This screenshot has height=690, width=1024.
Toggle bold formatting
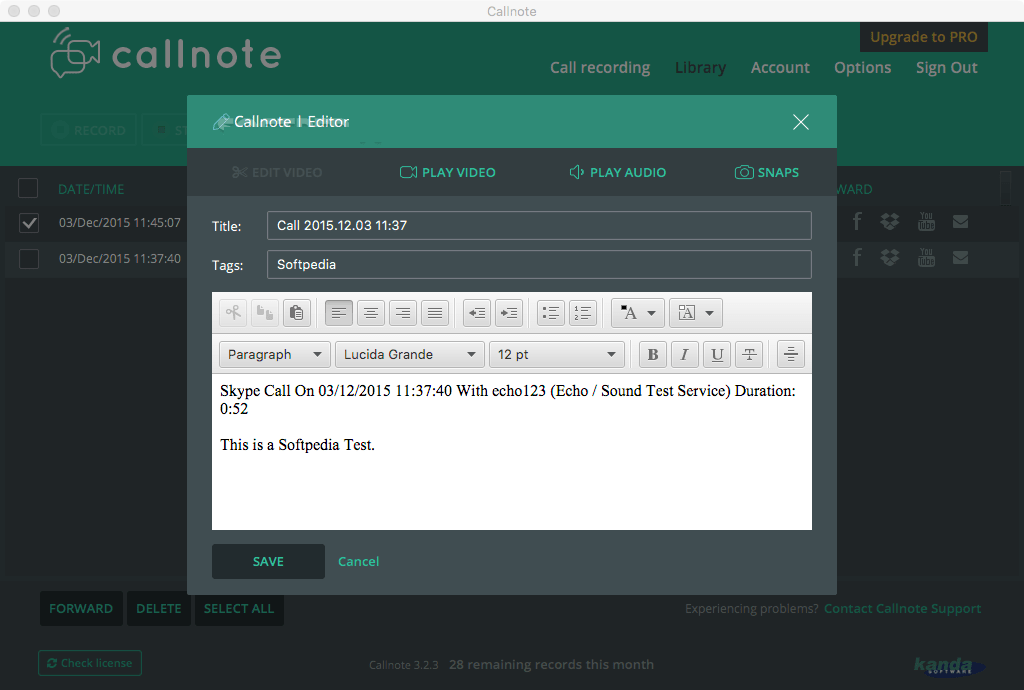(x=652, y=354)
